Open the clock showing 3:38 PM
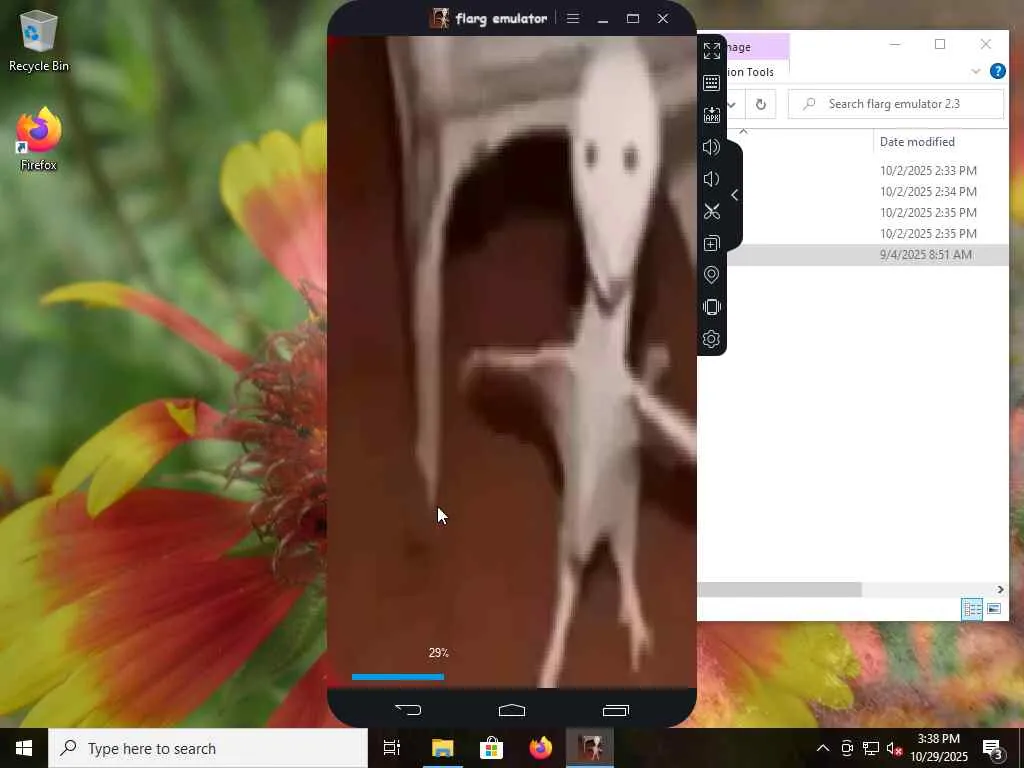 tap(938, 748)
